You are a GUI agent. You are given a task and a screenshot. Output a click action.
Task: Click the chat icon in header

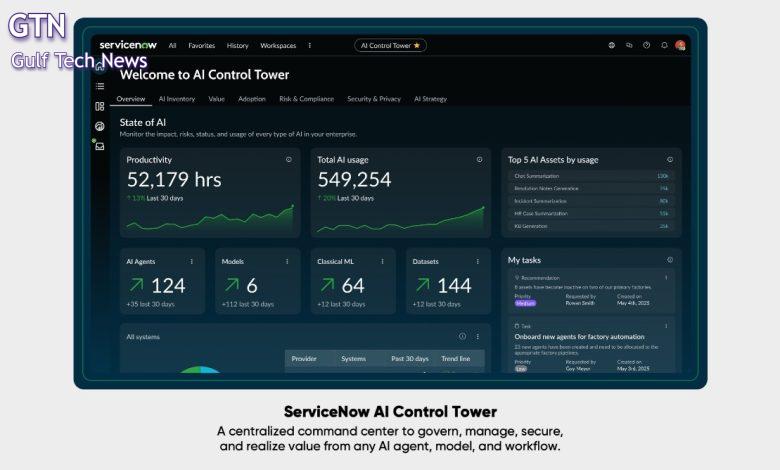pos(629,45)
